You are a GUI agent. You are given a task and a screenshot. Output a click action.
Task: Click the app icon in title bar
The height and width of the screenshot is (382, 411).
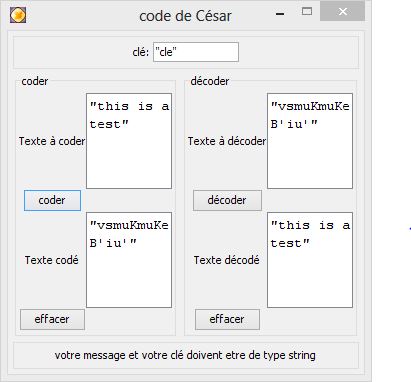[18, 15]
